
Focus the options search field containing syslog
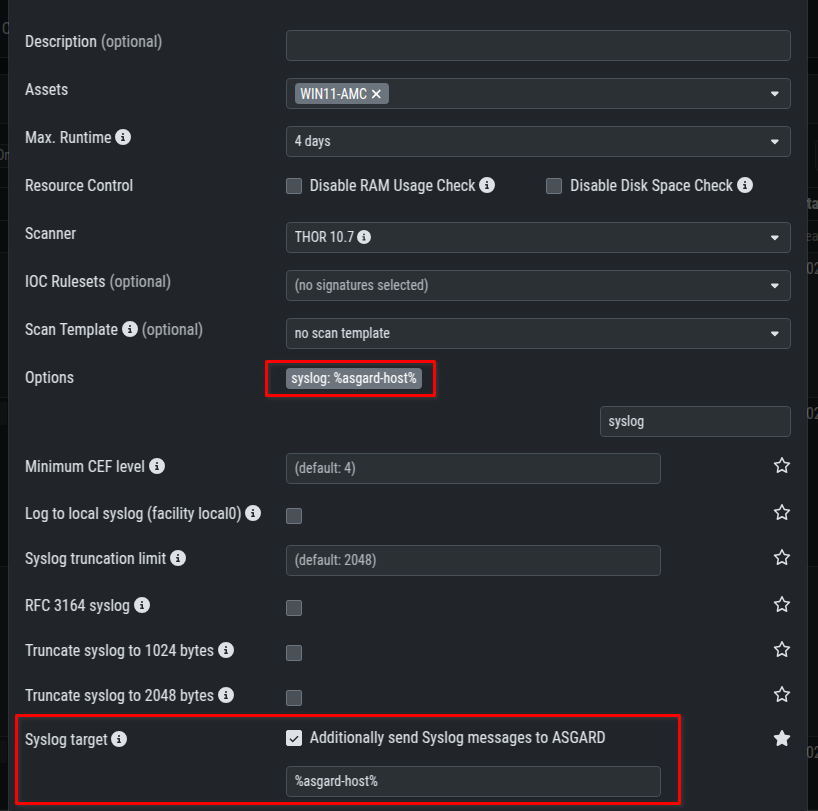tap(695, 421)
